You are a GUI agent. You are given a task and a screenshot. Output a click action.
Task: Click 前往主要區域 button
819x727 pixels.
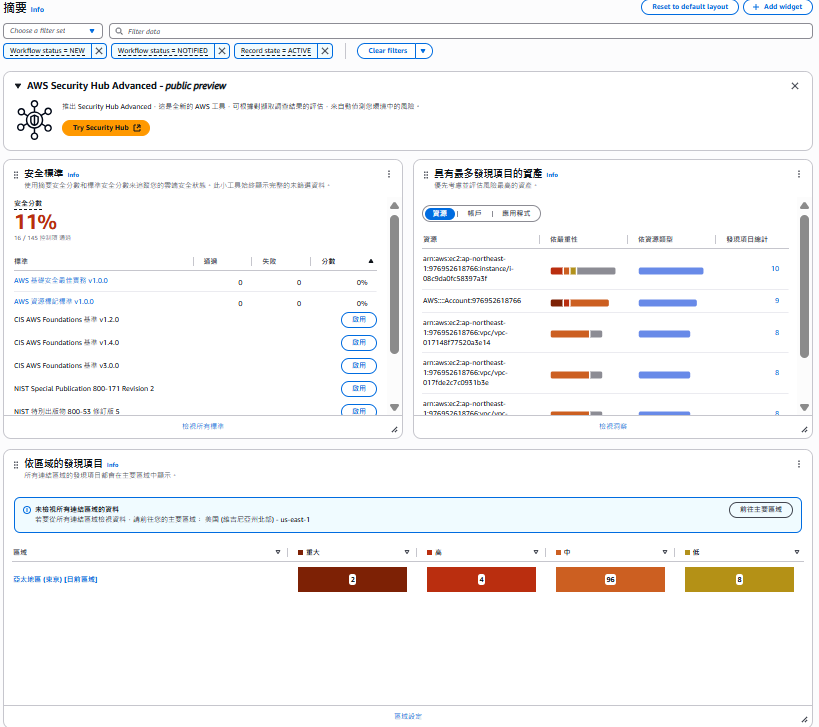point(760,510)
